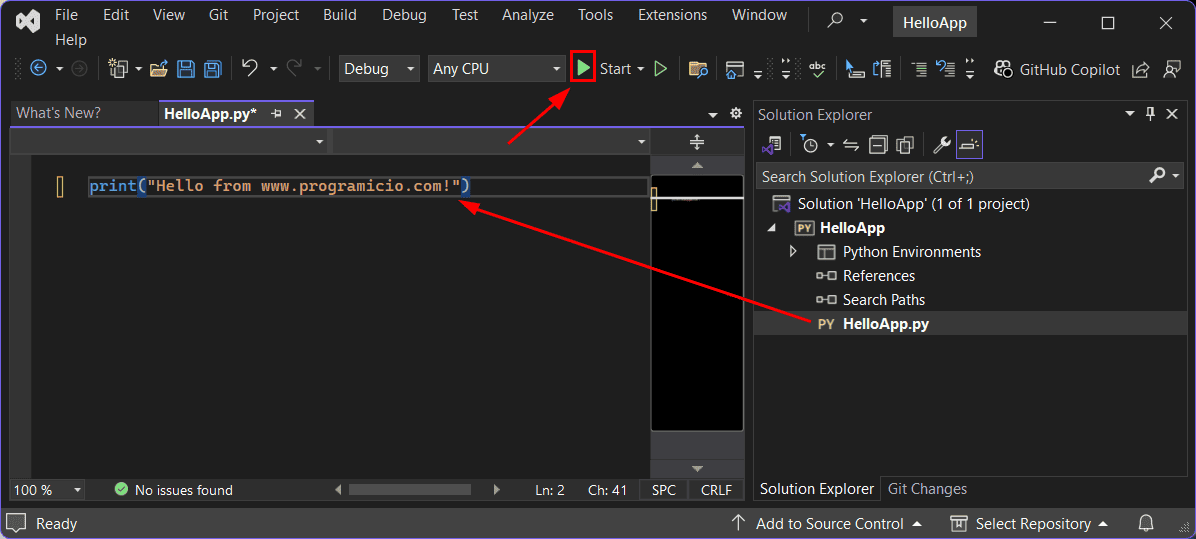Click the No issues found indicator
Viewport: 1196px width, 539px height.
tap(173, 490)
